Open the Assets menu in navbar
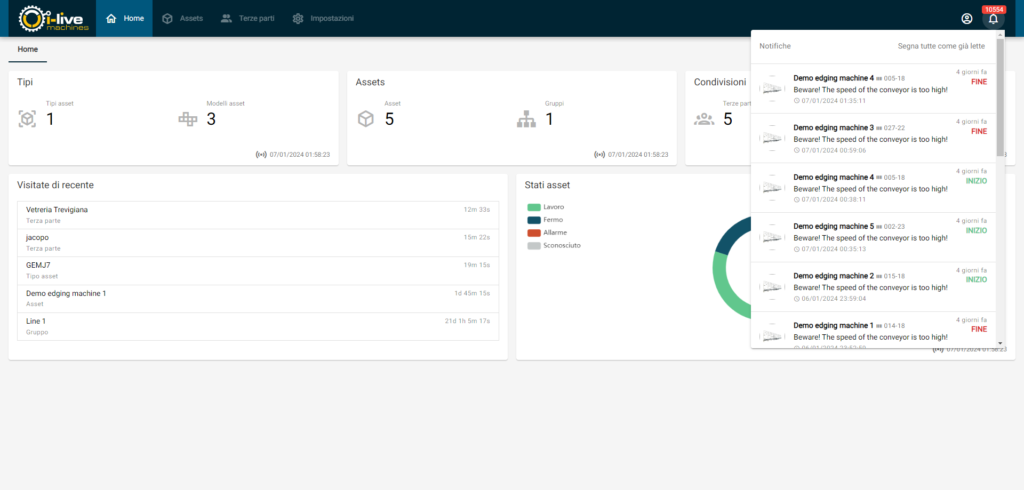The width and height of the screenshot is (1024, 490). click(182, 18)
